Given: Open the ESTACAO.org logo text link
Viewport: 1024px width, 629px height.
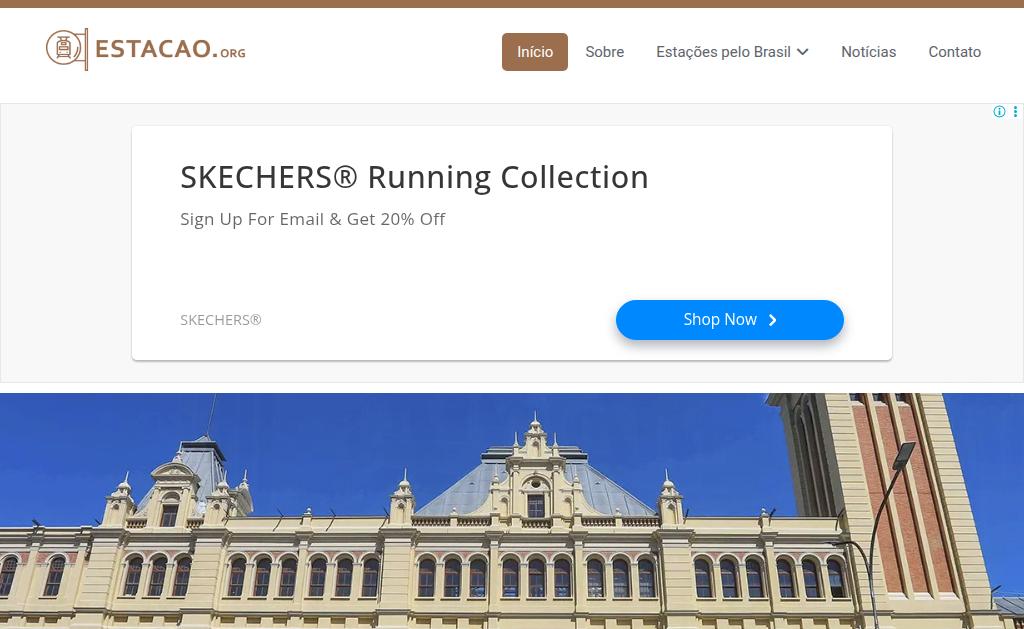Looking at the screenshot, I should [x=170, y=50].
